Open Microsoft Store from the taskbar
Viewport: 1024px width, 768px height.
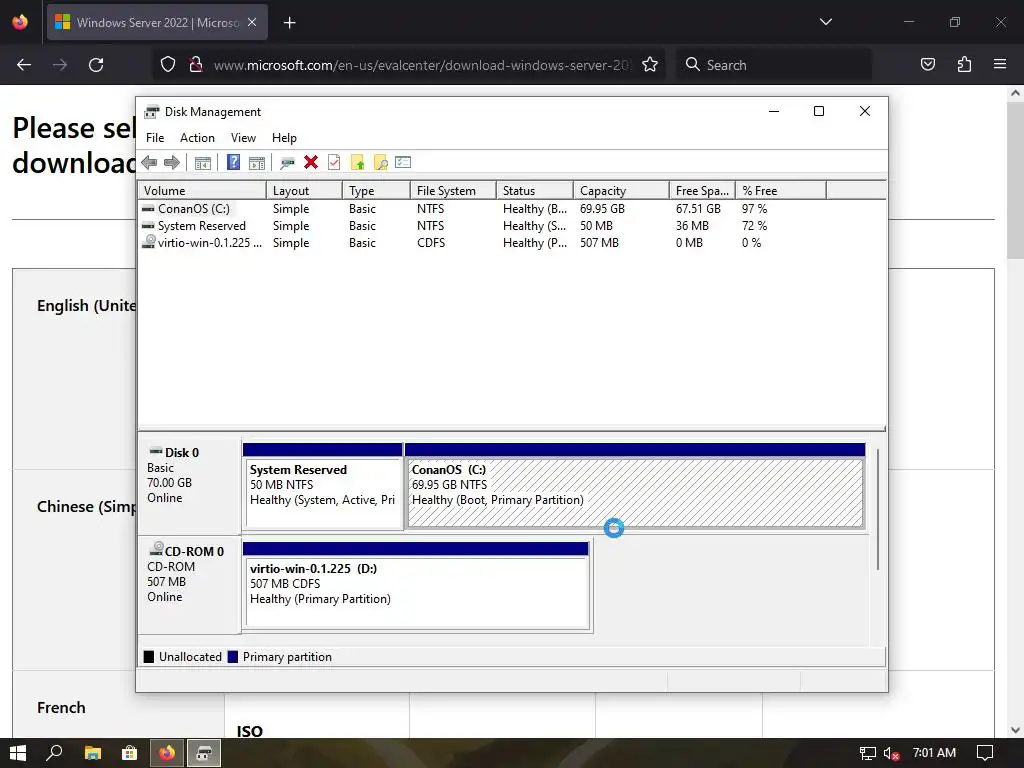(129, 753)
